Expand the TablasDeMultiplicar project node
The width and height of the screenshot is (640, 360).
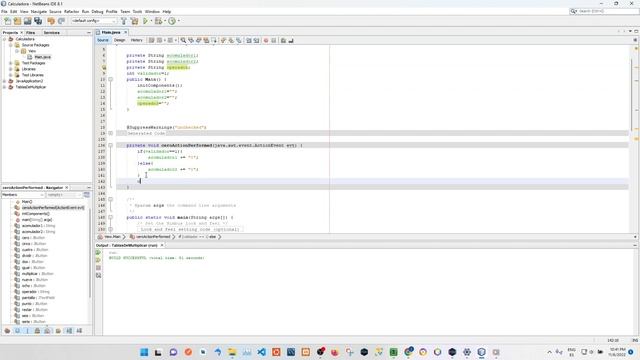pyautogui.click(x=5, y=87)
